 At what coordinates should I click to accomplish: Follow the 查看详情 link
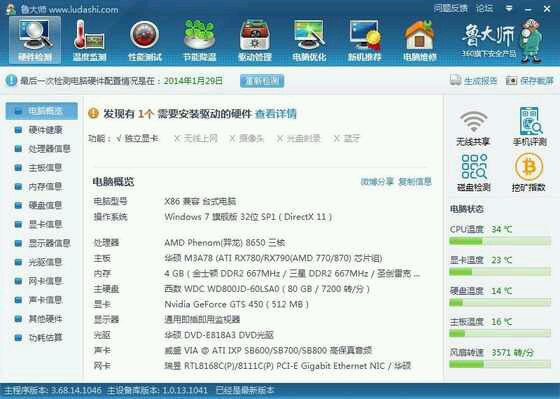[x=276, y=114]
